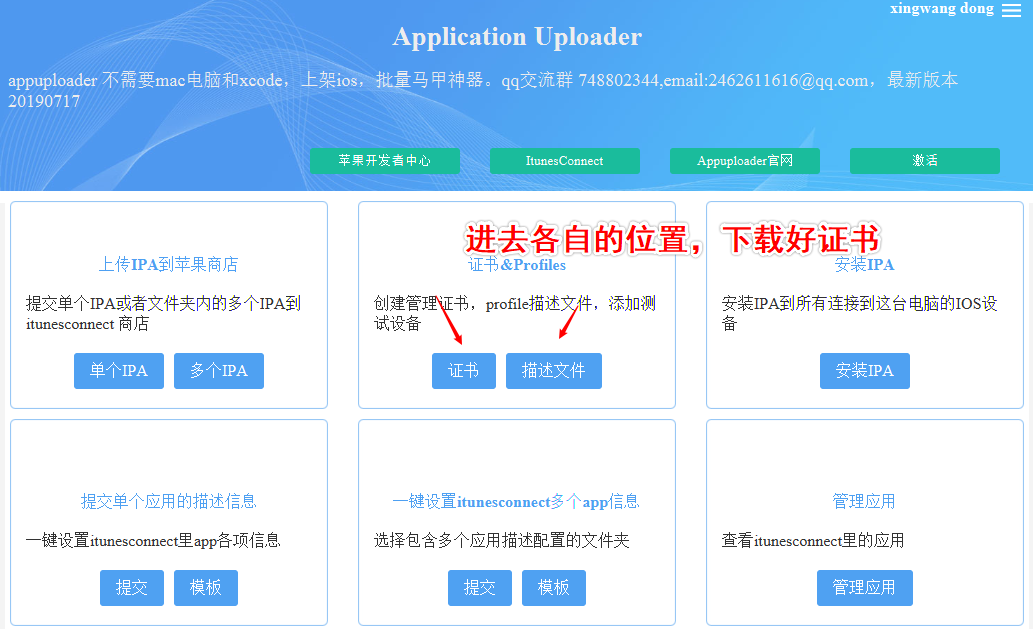The height and width of the screenshot is (629, 1033).
Task: Click the 上传IPA到苹果商店 heading
Action: (x=169, y=265)
